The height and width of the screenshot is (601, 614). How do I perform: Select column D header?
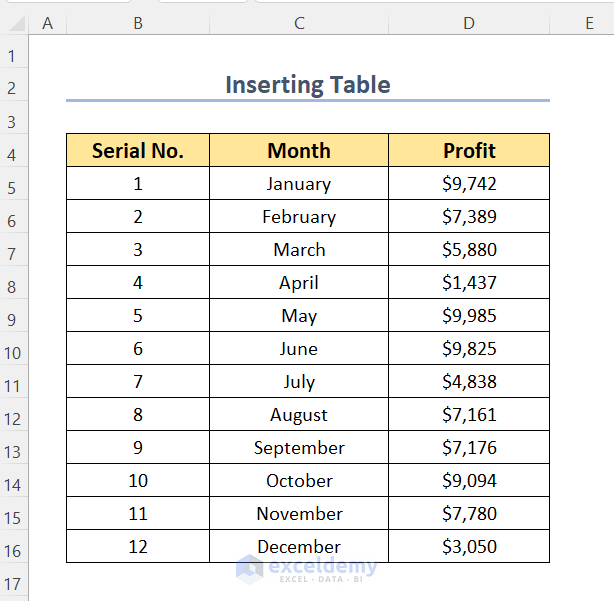(469, 23)
